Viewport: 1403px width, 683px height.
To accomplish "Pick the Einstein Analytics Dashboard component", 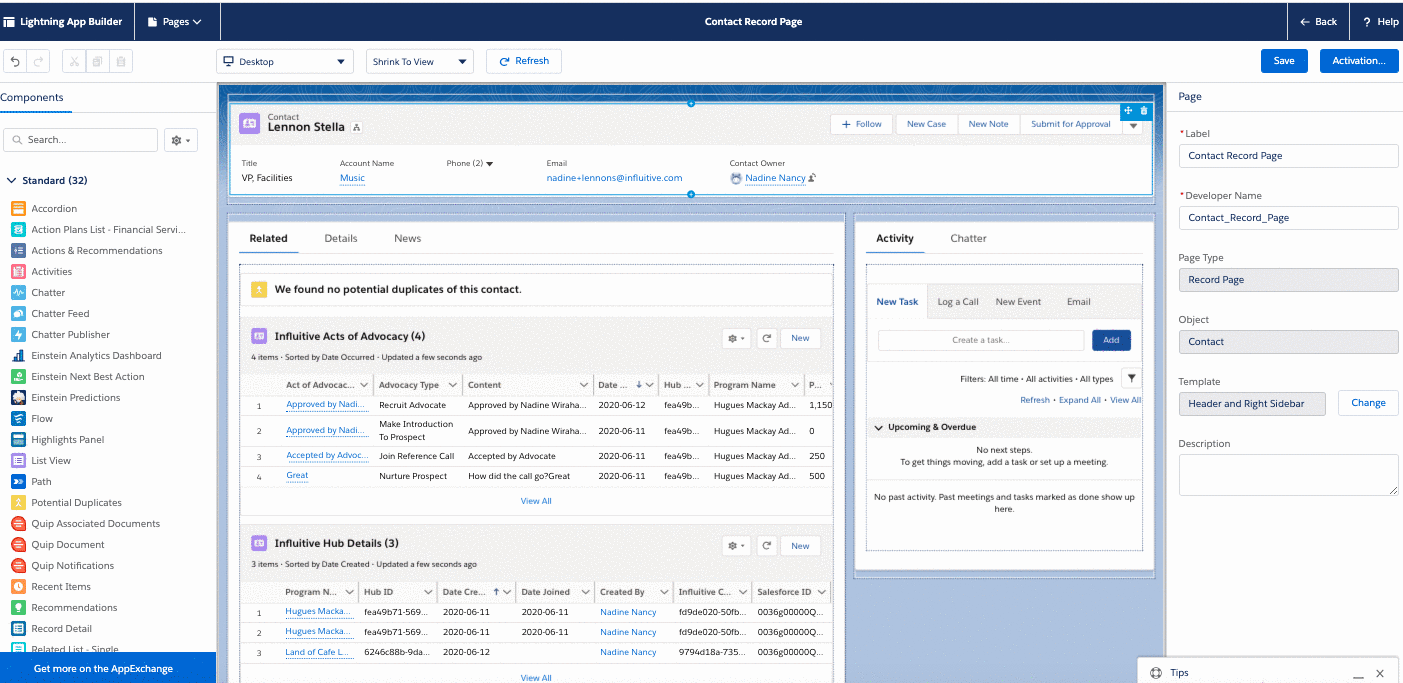I will pyautogui.click(x=95, y=356).
